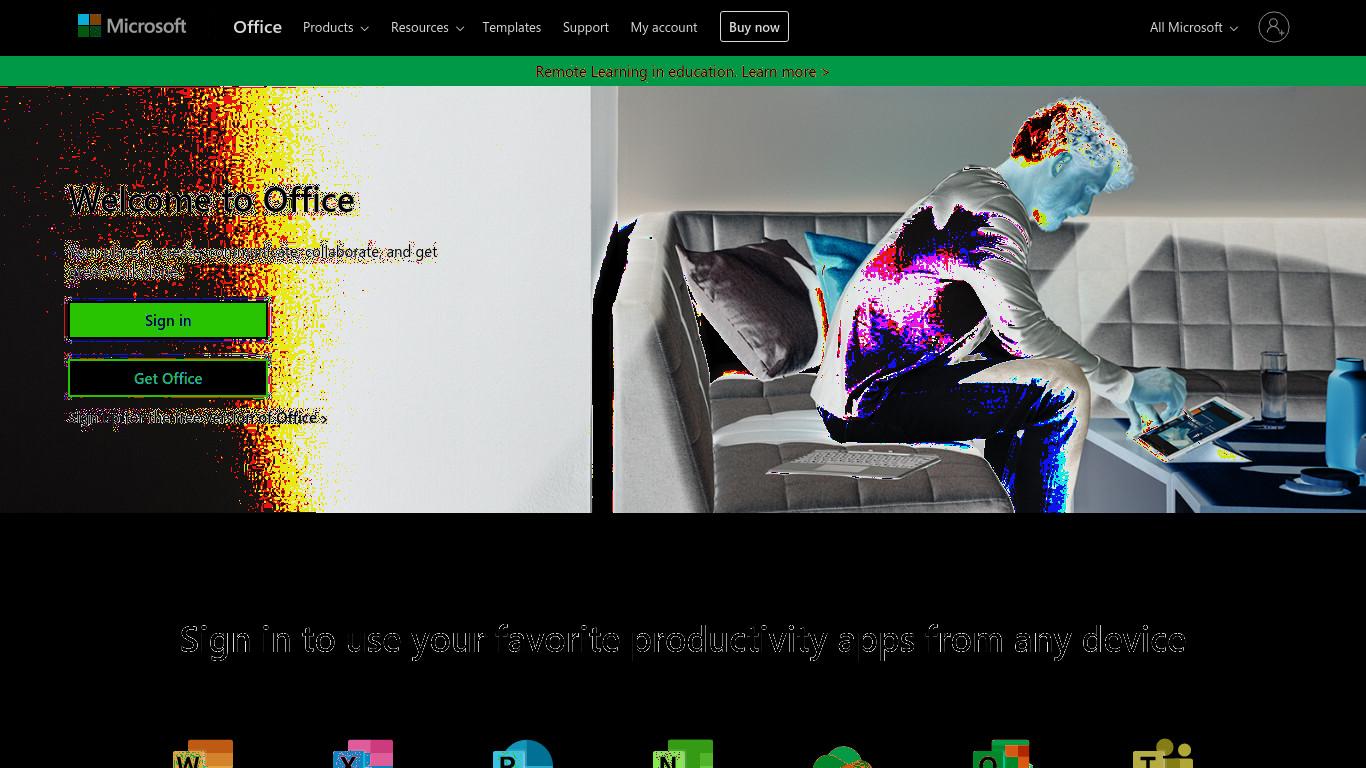Screen dimensions: 1366x768
Task: Open the OneNote app icon
Action: 683,754
